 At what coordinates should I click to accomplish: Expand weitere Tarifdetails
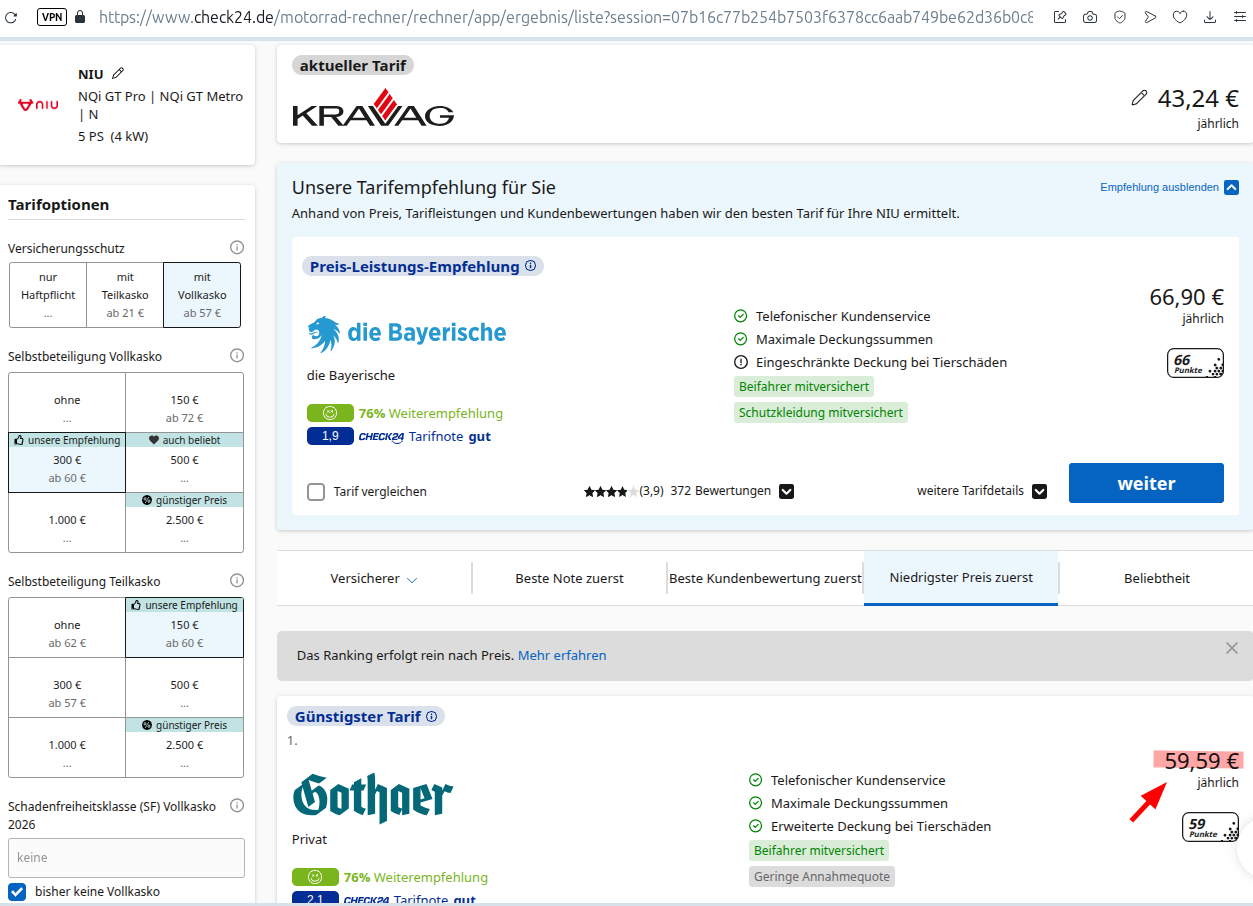tap(1039, 491)
